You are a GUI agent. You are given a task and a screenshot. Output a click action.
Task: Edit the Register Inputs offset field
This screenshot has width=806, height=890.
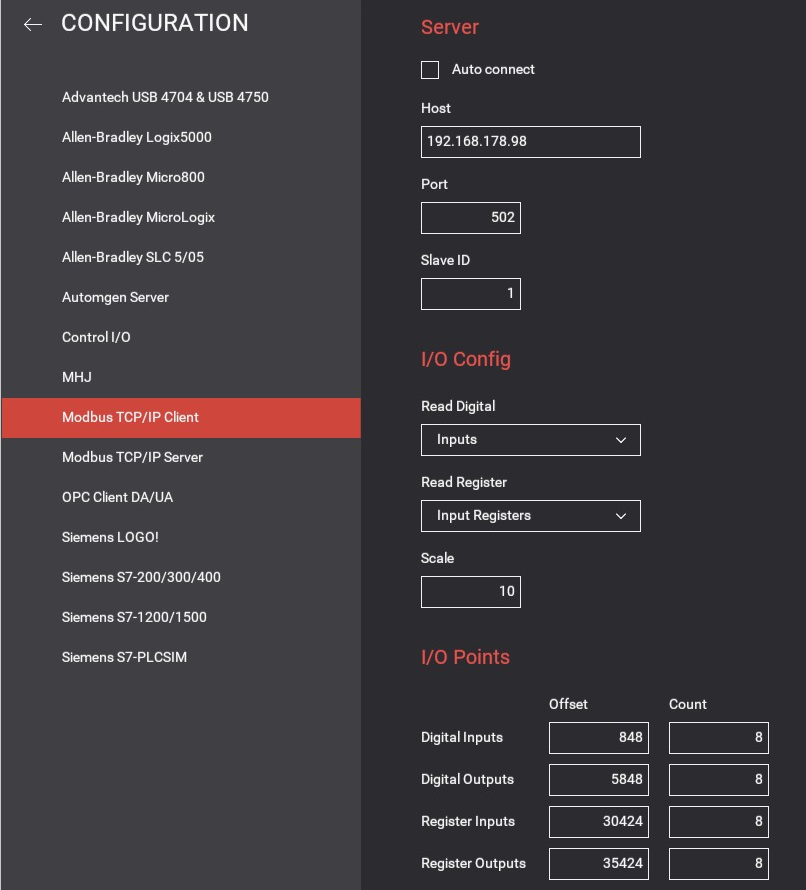(x=598, y=822)
